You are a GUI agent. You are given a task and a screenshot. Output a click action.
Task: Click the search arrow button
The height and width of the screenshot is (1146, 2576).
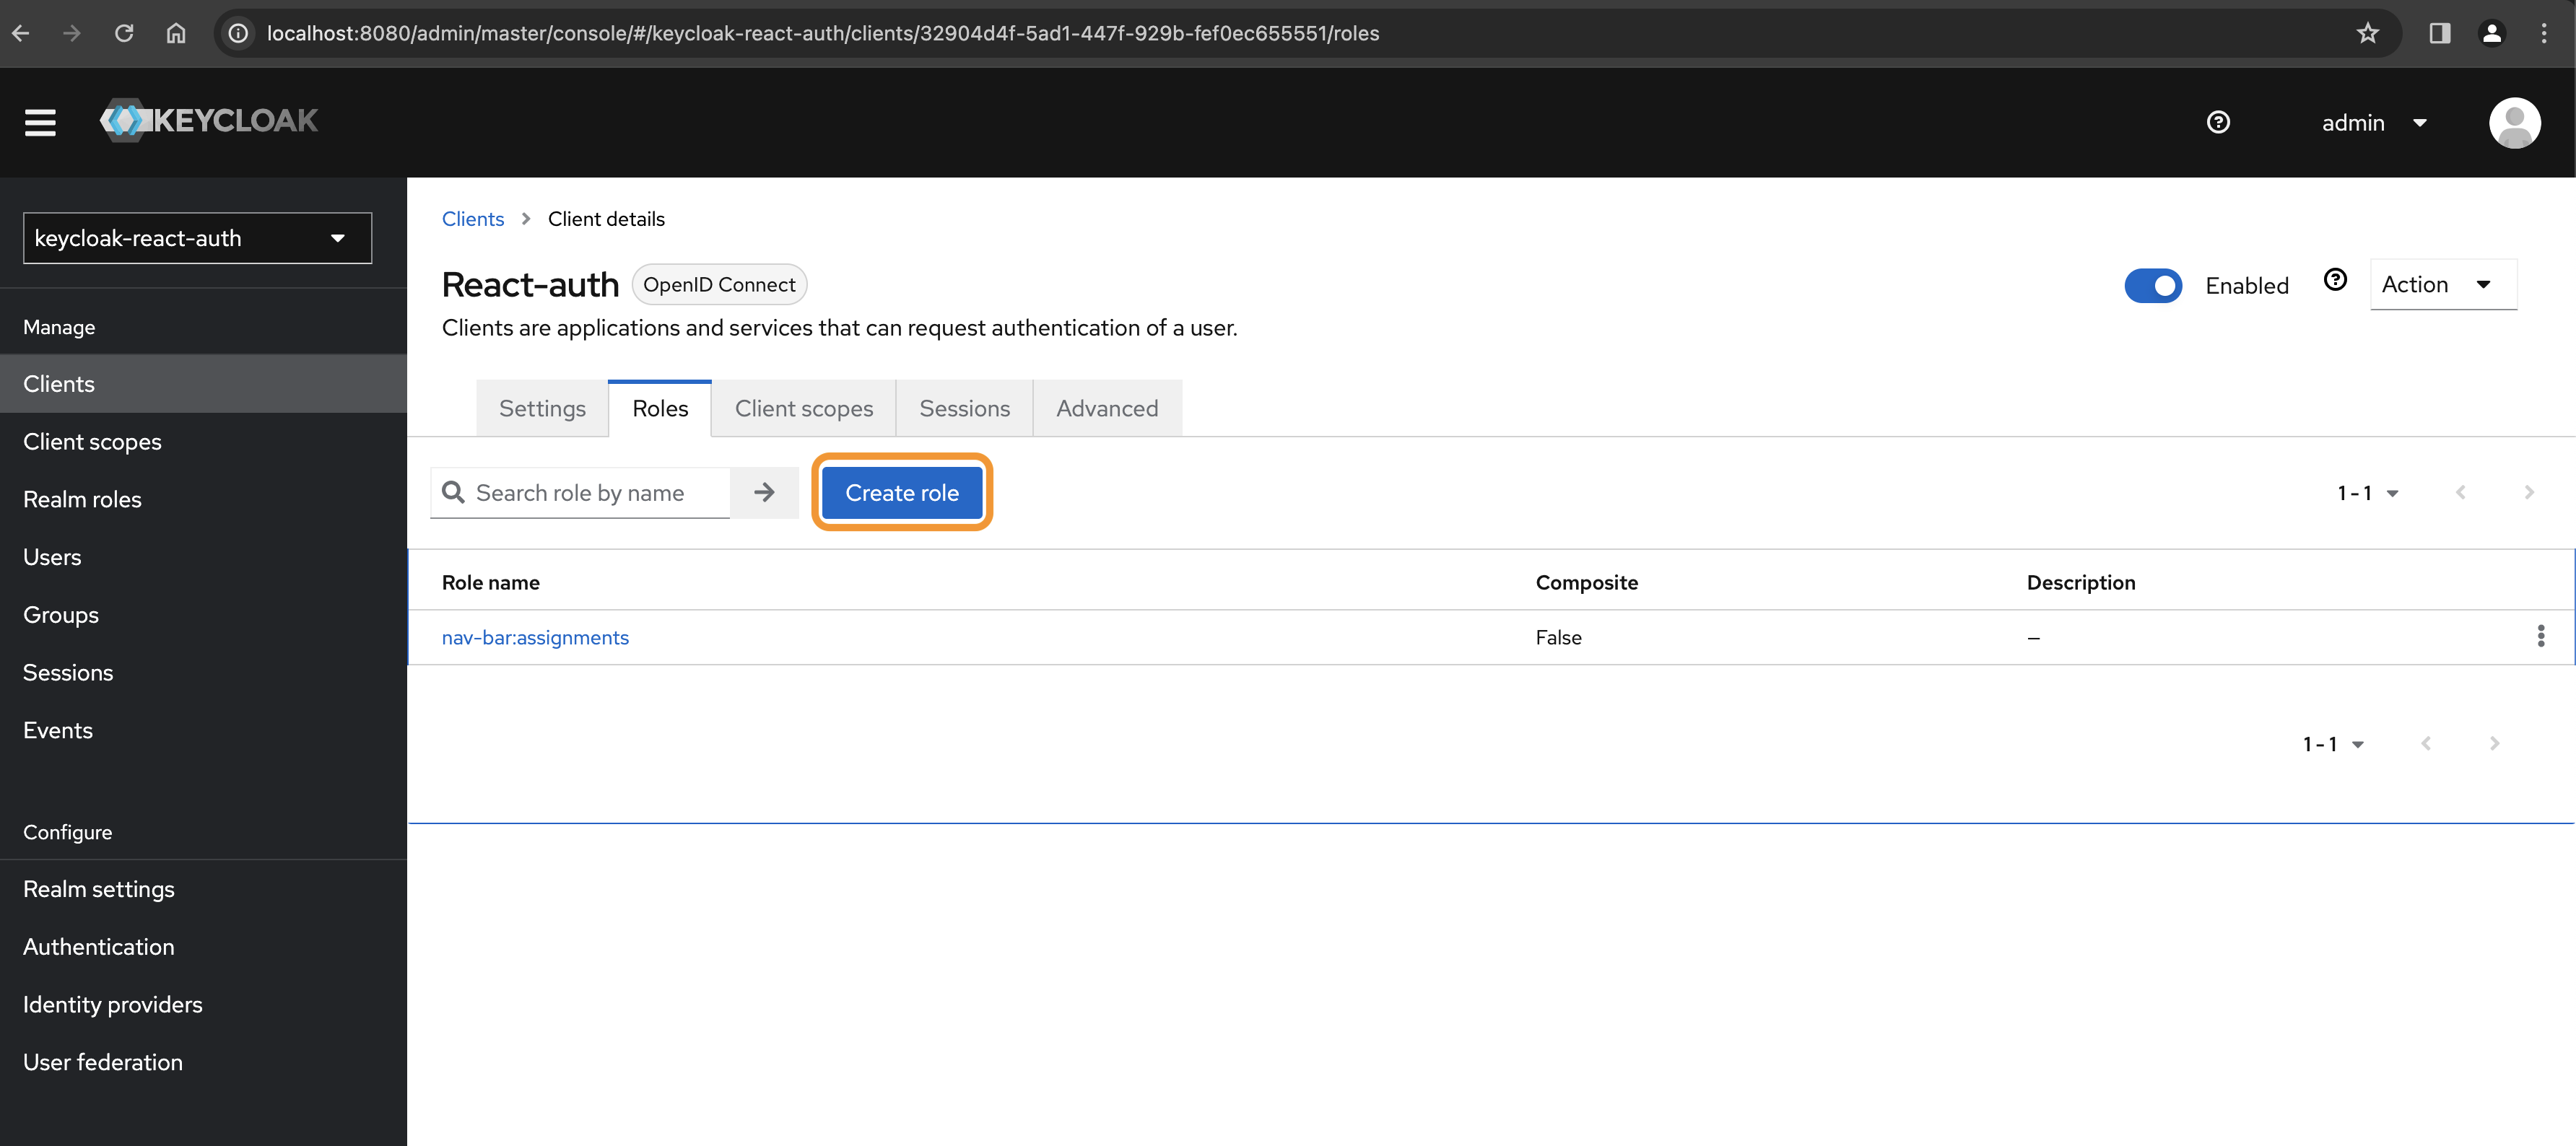[x=764, y=492]
